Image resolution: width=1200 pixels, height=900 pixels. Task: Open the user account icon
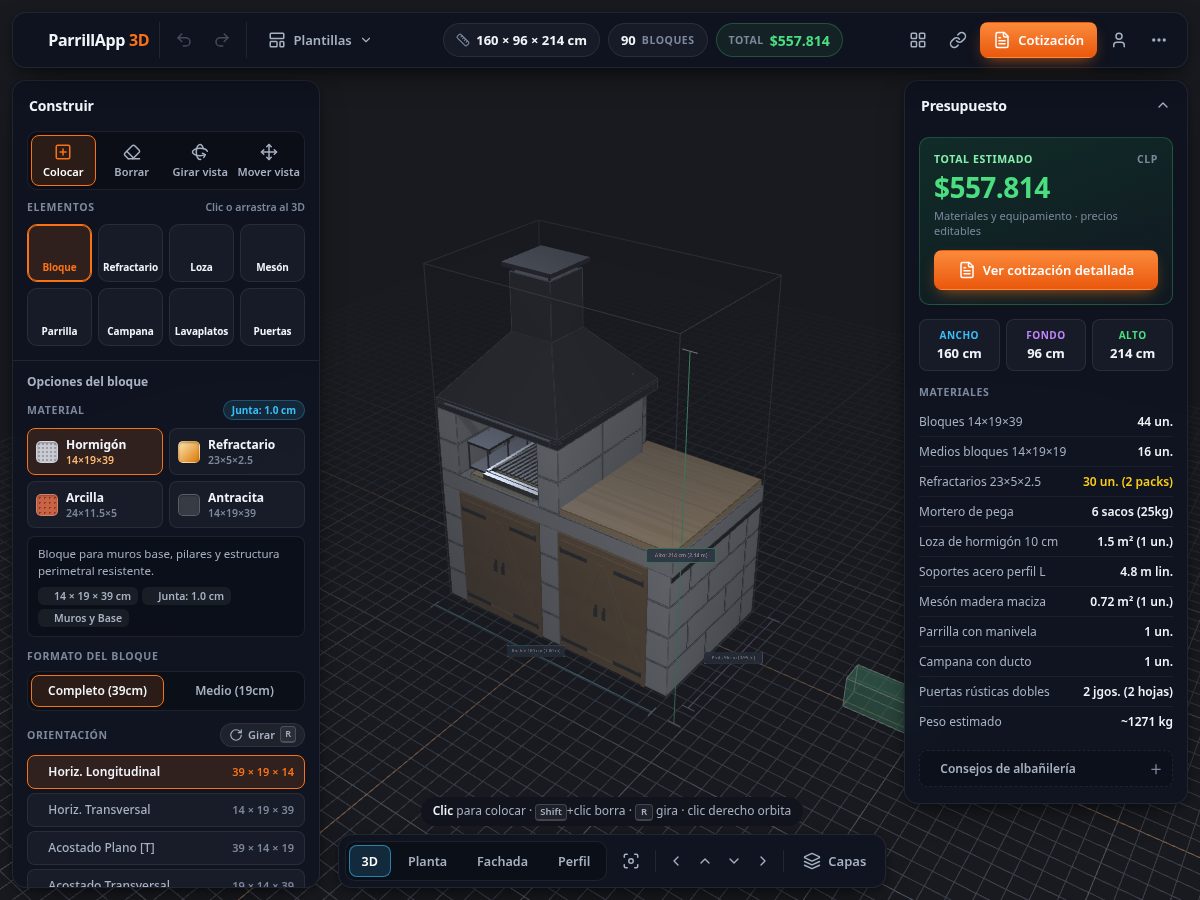coord(1119,40)
